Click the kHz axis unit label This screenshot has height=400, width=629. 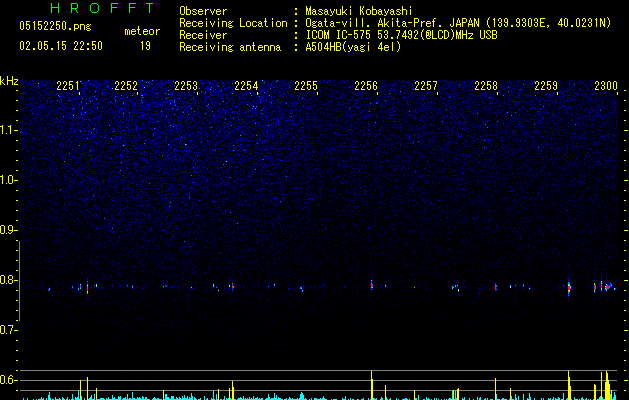[9, 81]
